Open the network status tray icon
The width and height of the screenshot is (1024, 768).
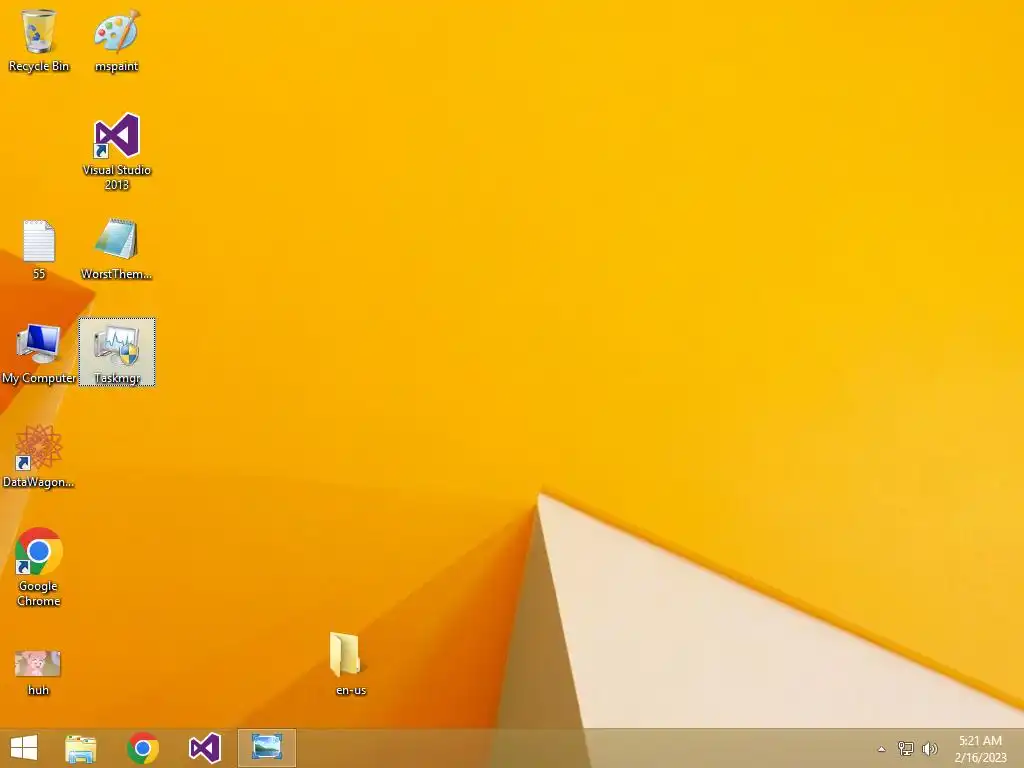coord(905,748)
